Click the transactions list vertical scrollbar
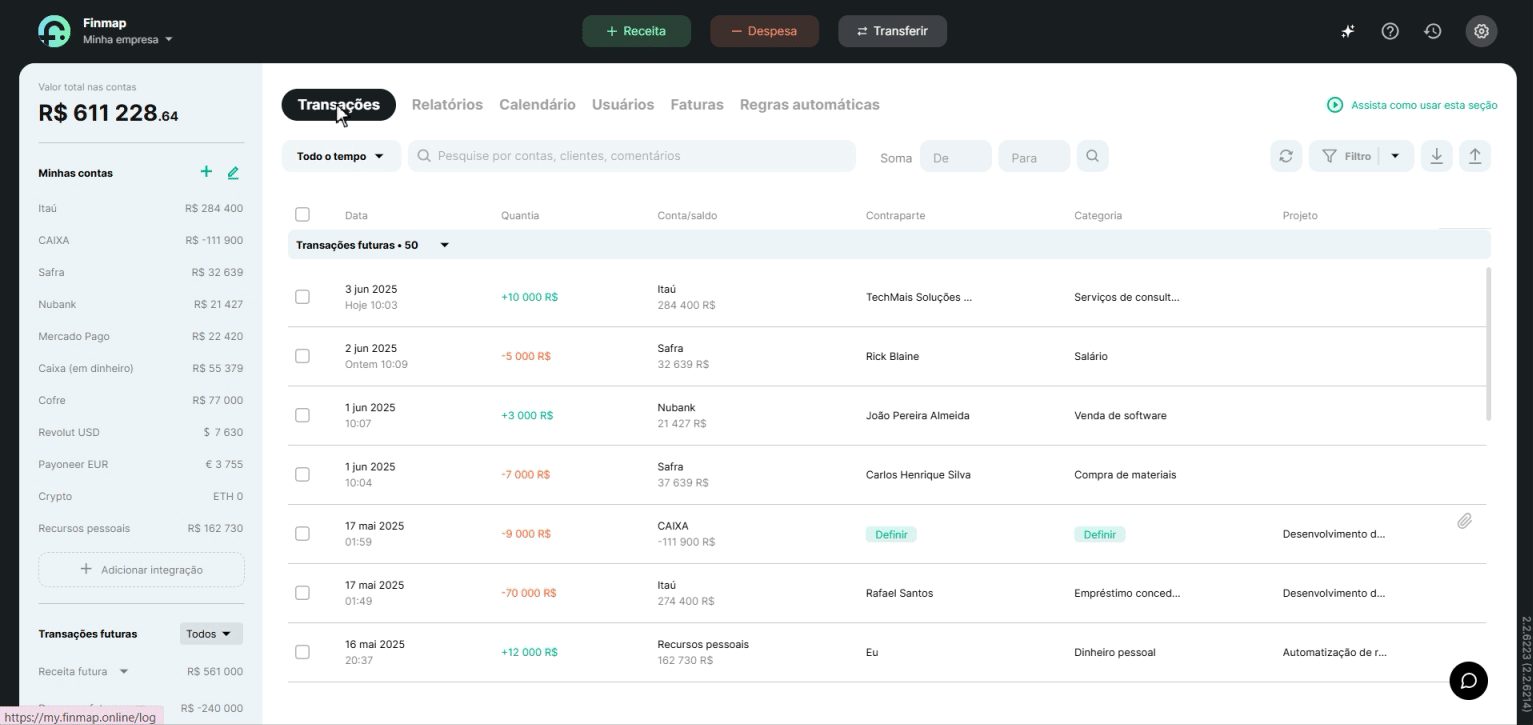This screenshot has width=1533, height=725. coord(1488,343)
